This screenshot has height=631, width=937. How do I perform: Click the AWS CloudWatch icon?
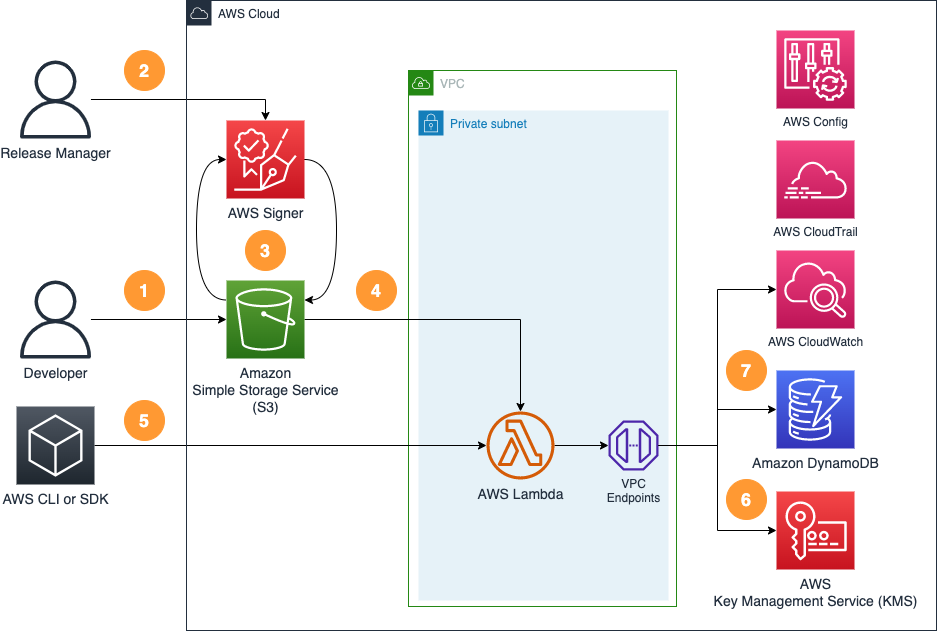click(x=815, y=289)
